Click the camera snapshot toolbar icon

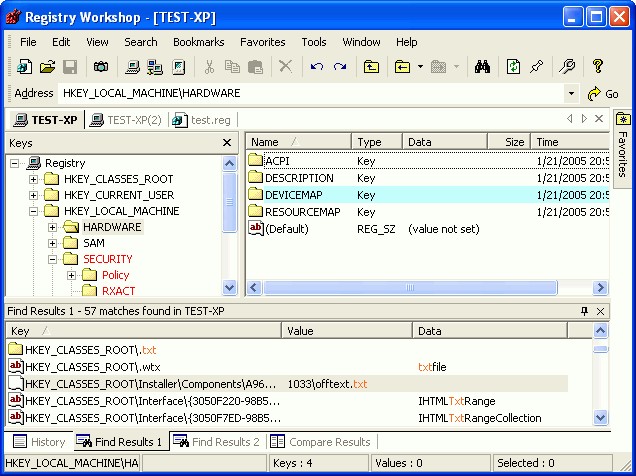[101, 67]
